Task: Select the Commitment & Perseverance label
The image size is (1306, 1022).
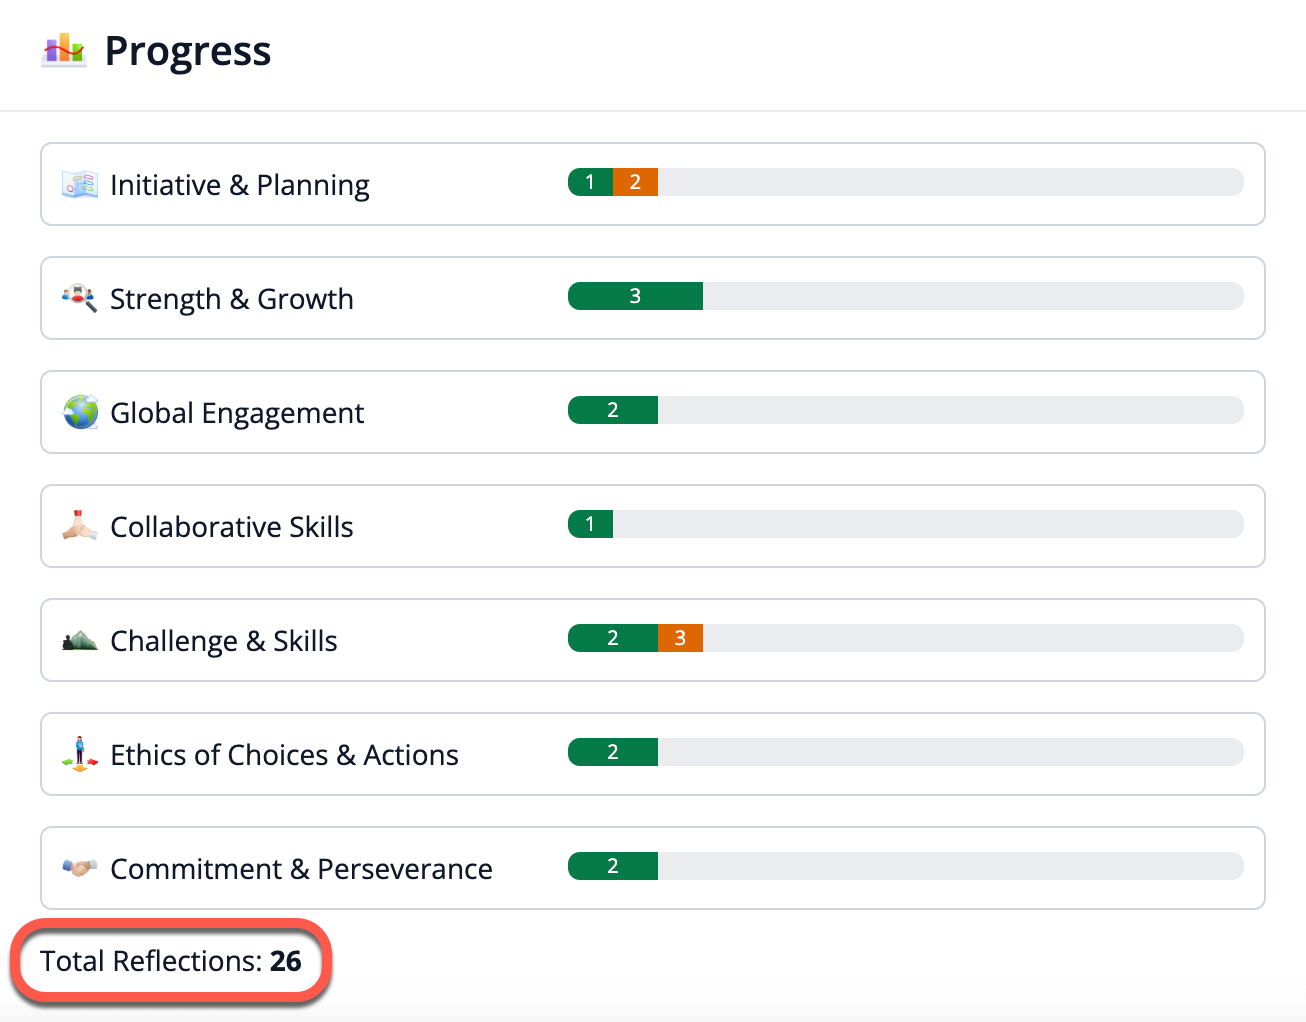Action: (x=301, y=869)
